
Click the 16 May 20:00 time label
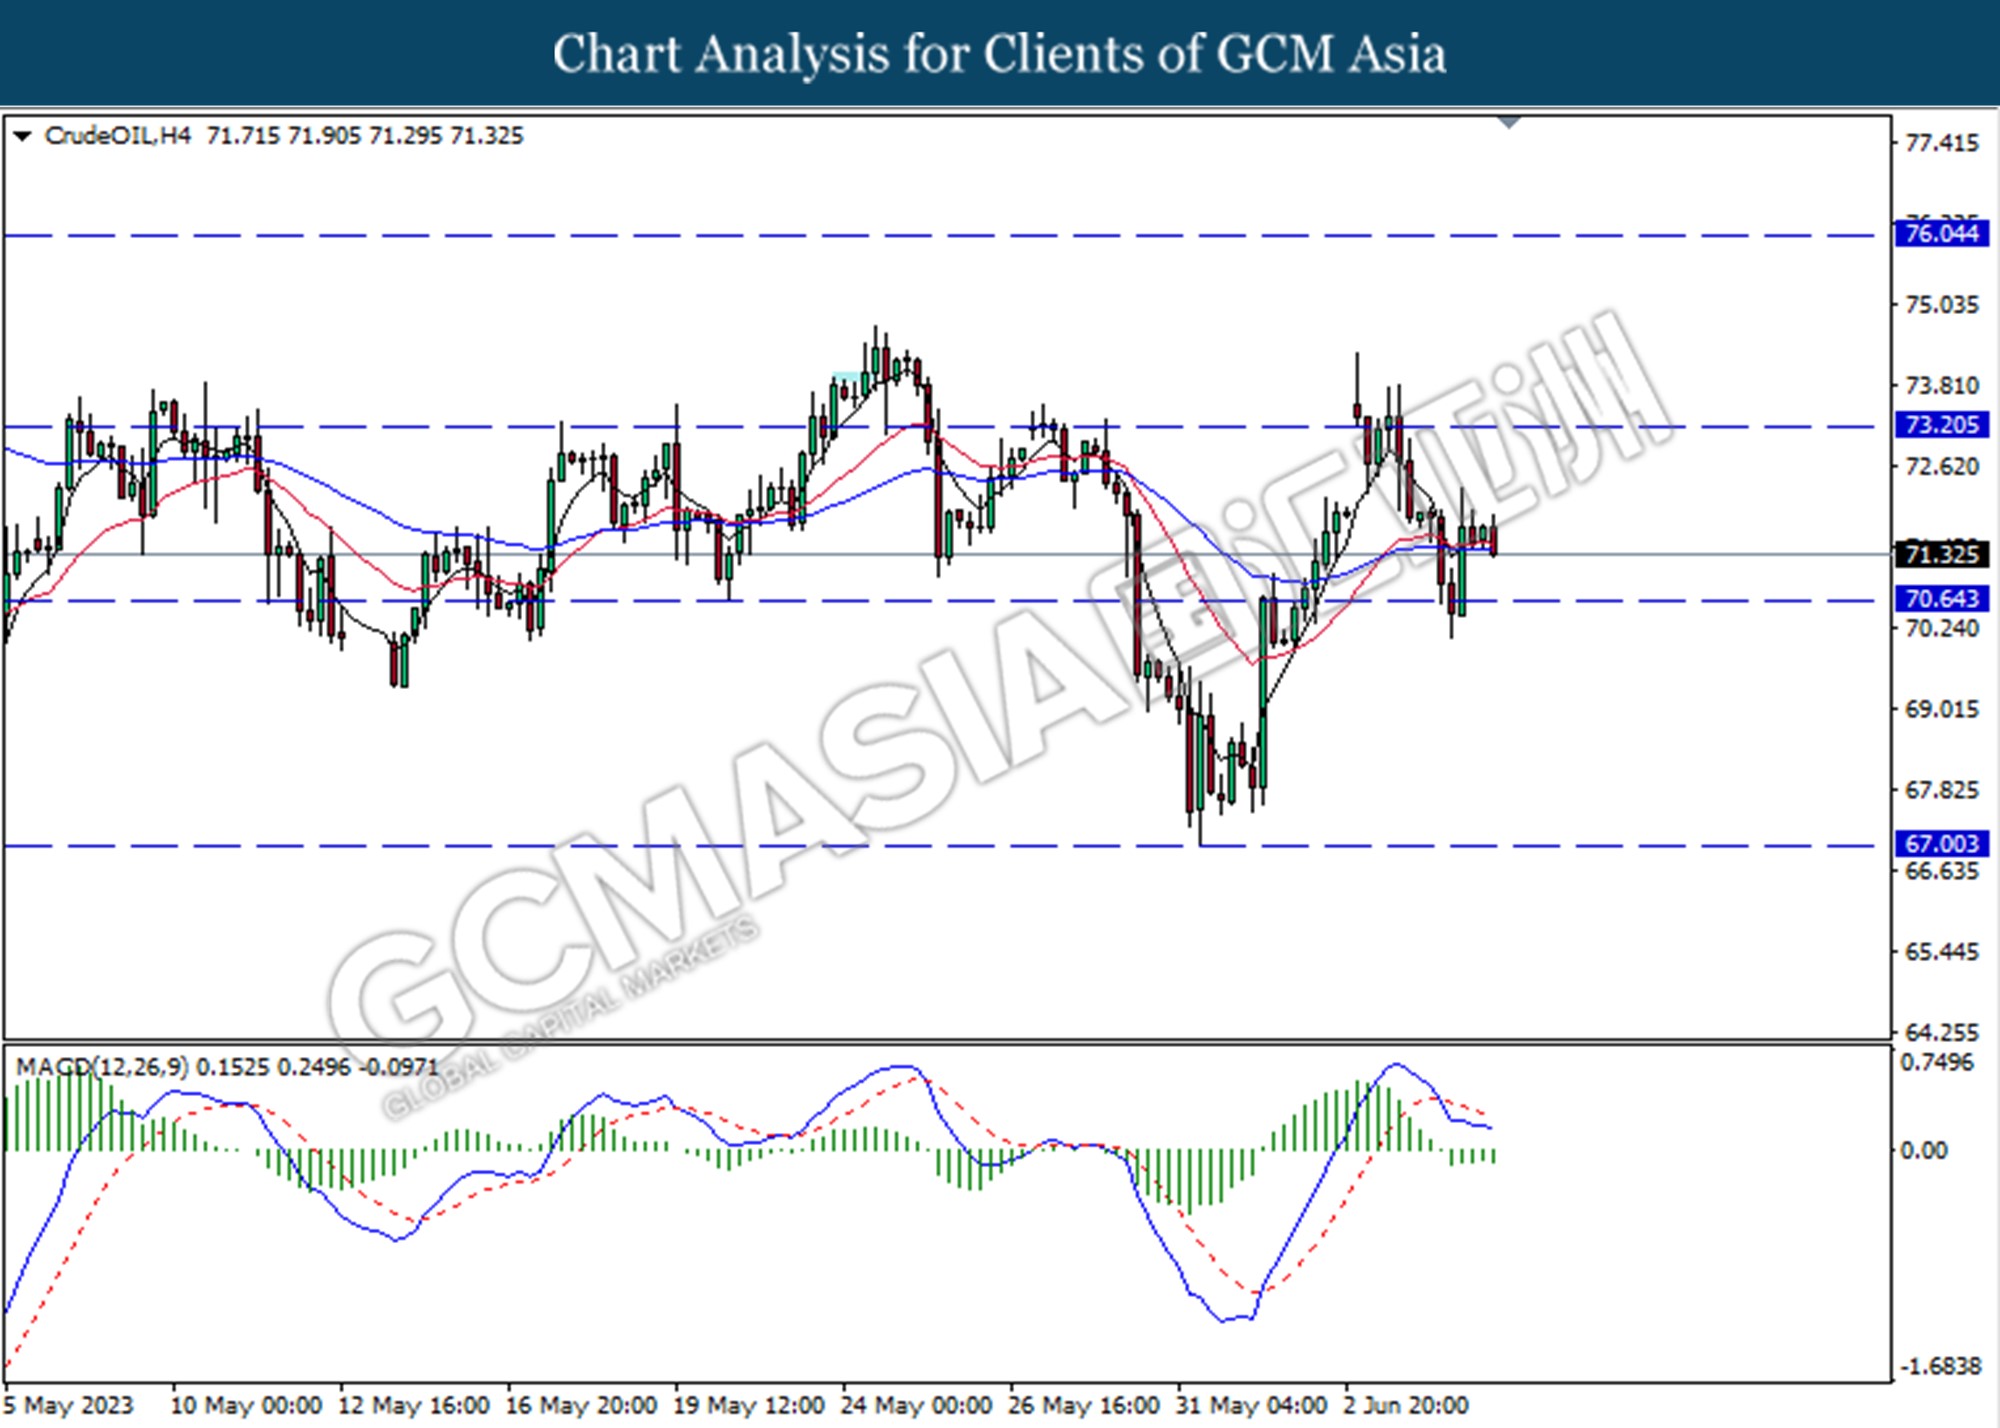point(582,1405)
